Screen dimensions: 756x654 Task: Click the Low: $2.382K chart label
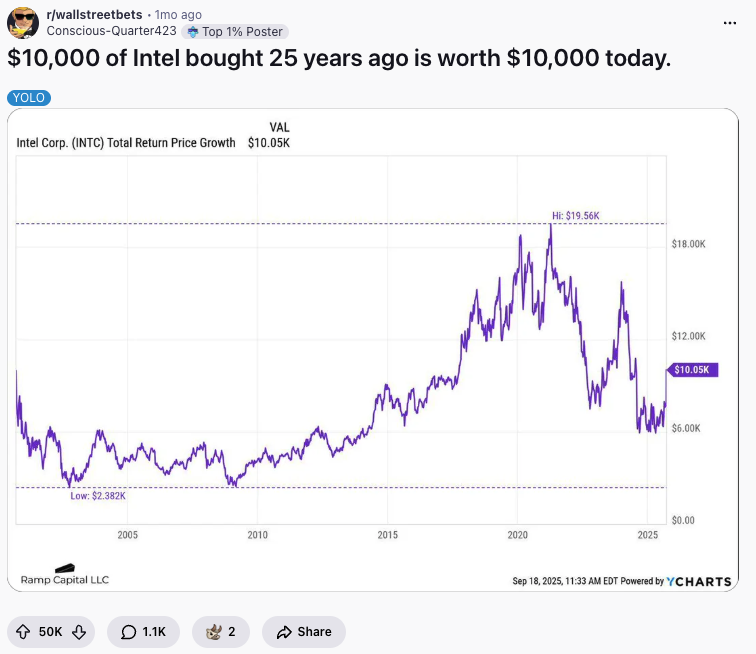click(x=98, y=496)
